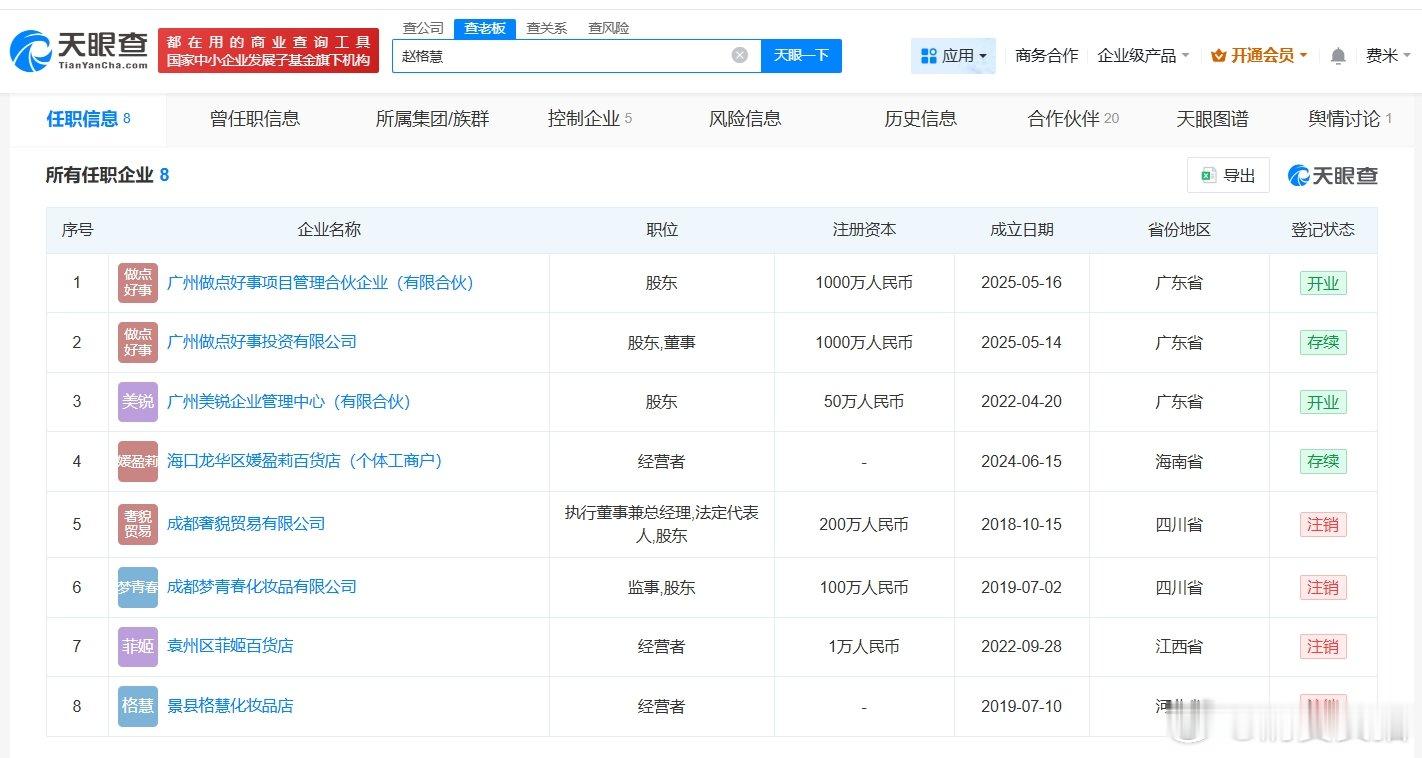Screen dimensions: 1422x758
Task: Click the 格慧 company logo
Action: coord(138,706)
